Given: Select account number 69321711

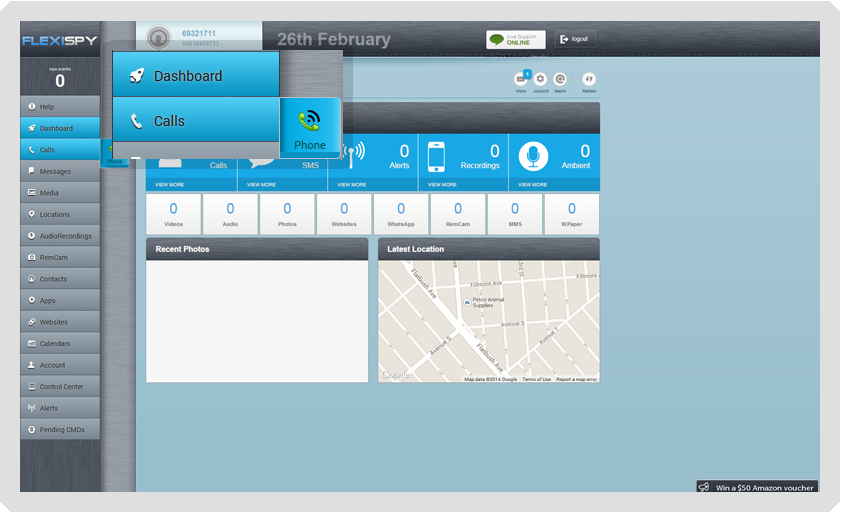Looking at the screenshot, I should coord(198,33).
